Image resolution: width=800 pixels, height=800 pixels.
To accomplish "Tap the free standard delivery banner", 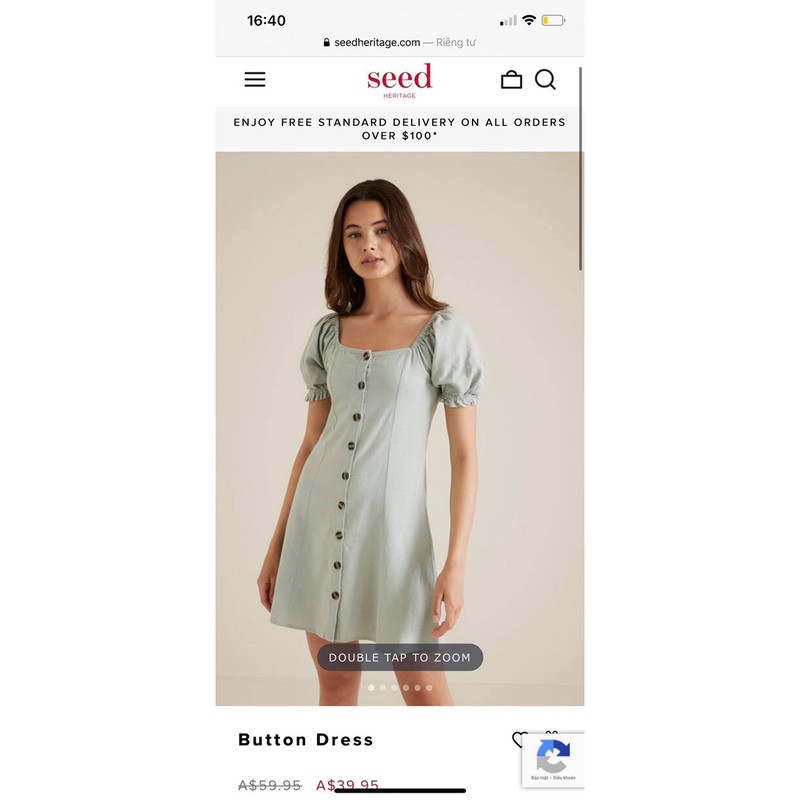I will pos(399,129).
